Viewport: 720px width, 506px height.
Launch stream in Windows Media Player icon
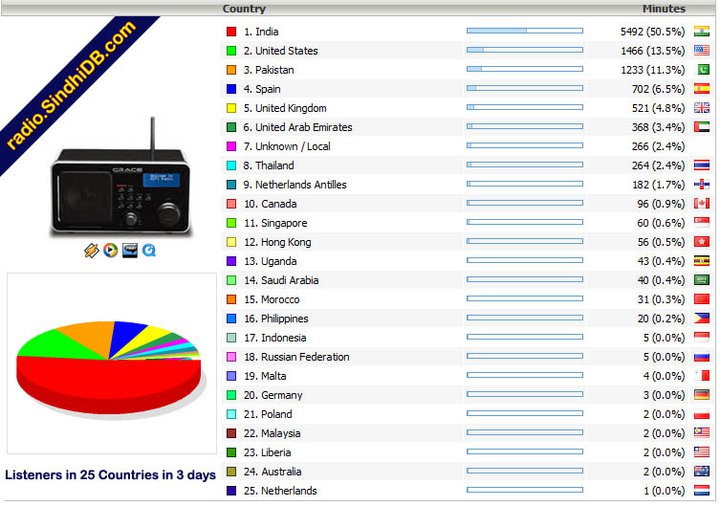coord(110,250)
